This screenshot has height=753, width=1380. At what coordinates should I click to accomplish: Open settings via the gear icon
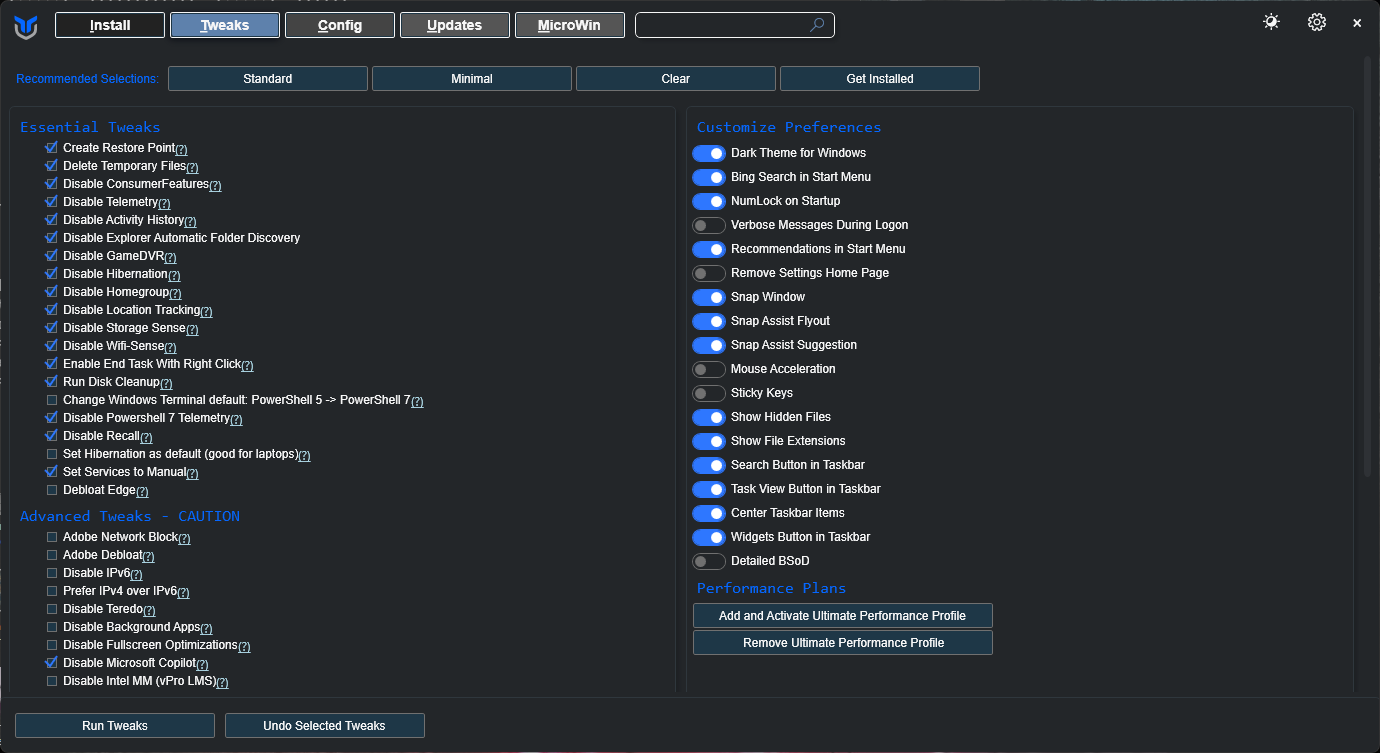[1317, 22]
